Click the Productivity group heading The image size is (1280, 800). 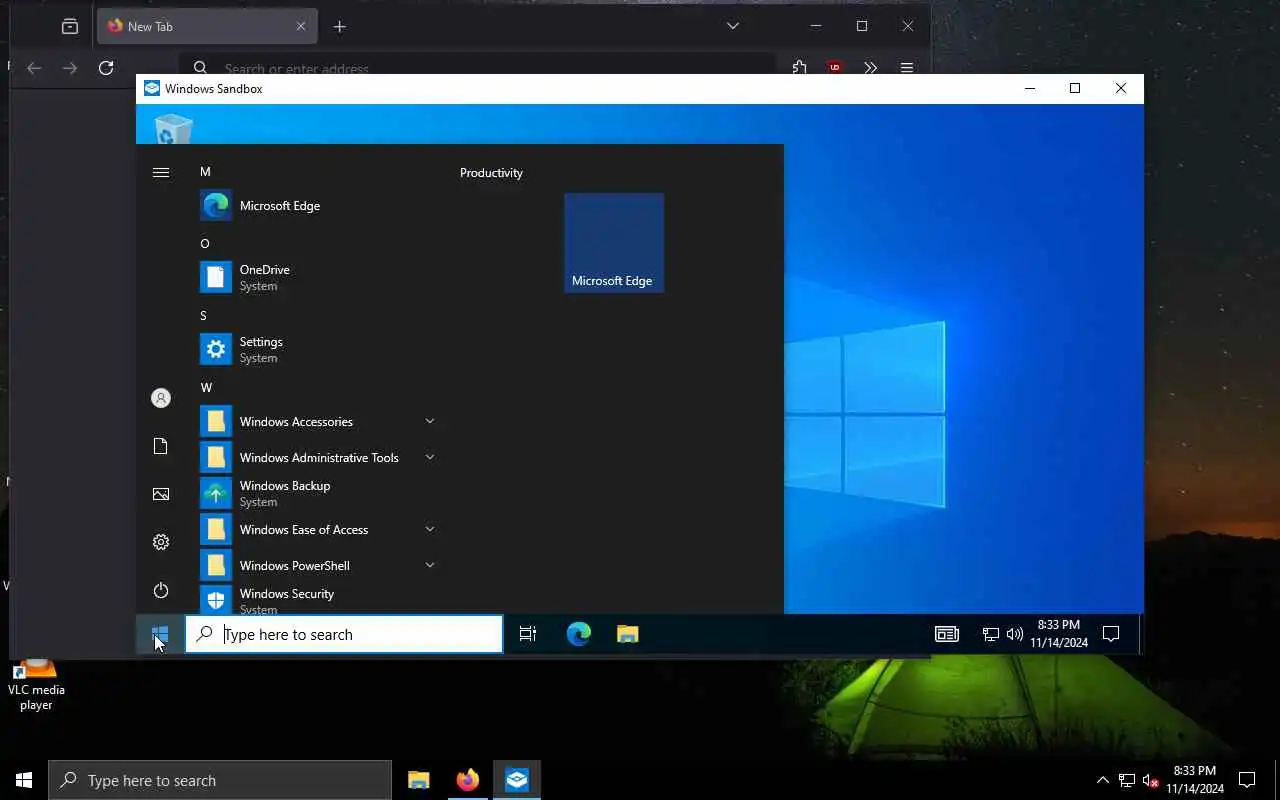(491, 173)
